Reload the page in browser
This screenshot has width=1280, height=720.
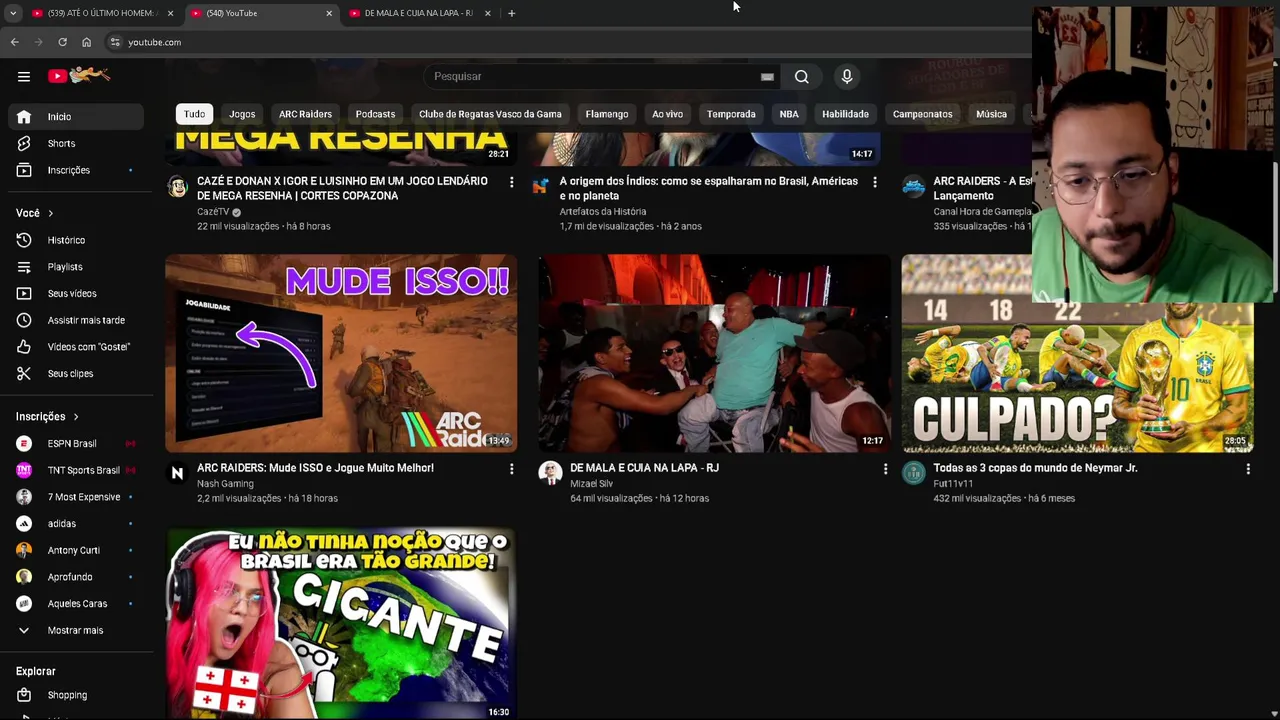(x=62, y=42)
